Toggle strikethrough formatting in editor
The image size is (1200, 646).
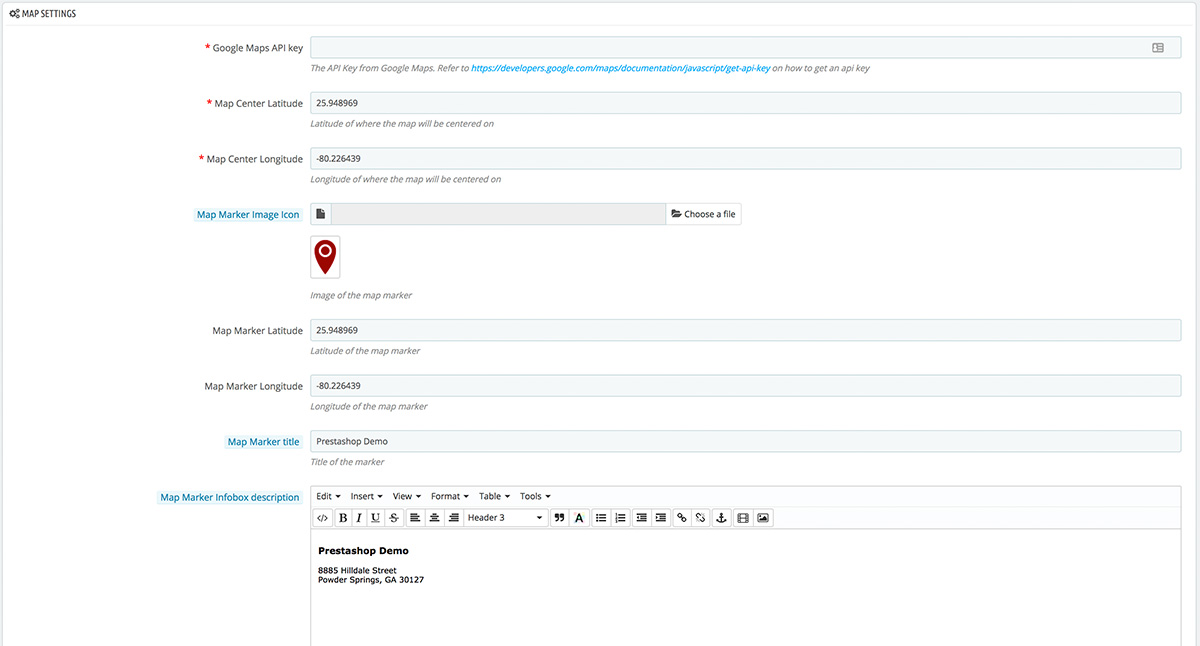point(393,518)
